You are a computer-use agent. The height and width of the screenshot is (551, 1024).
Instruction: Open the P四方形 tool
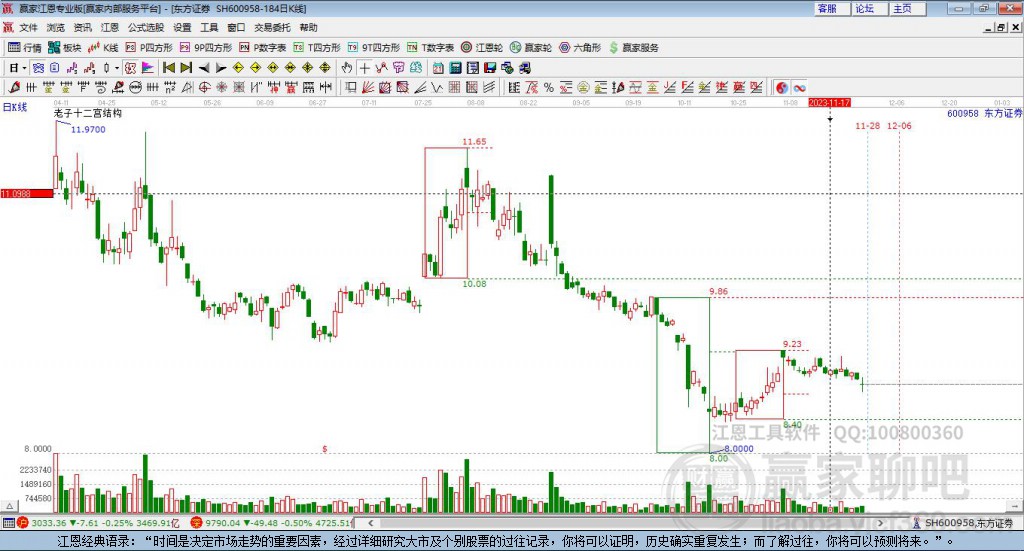click(x=149, y=48)
